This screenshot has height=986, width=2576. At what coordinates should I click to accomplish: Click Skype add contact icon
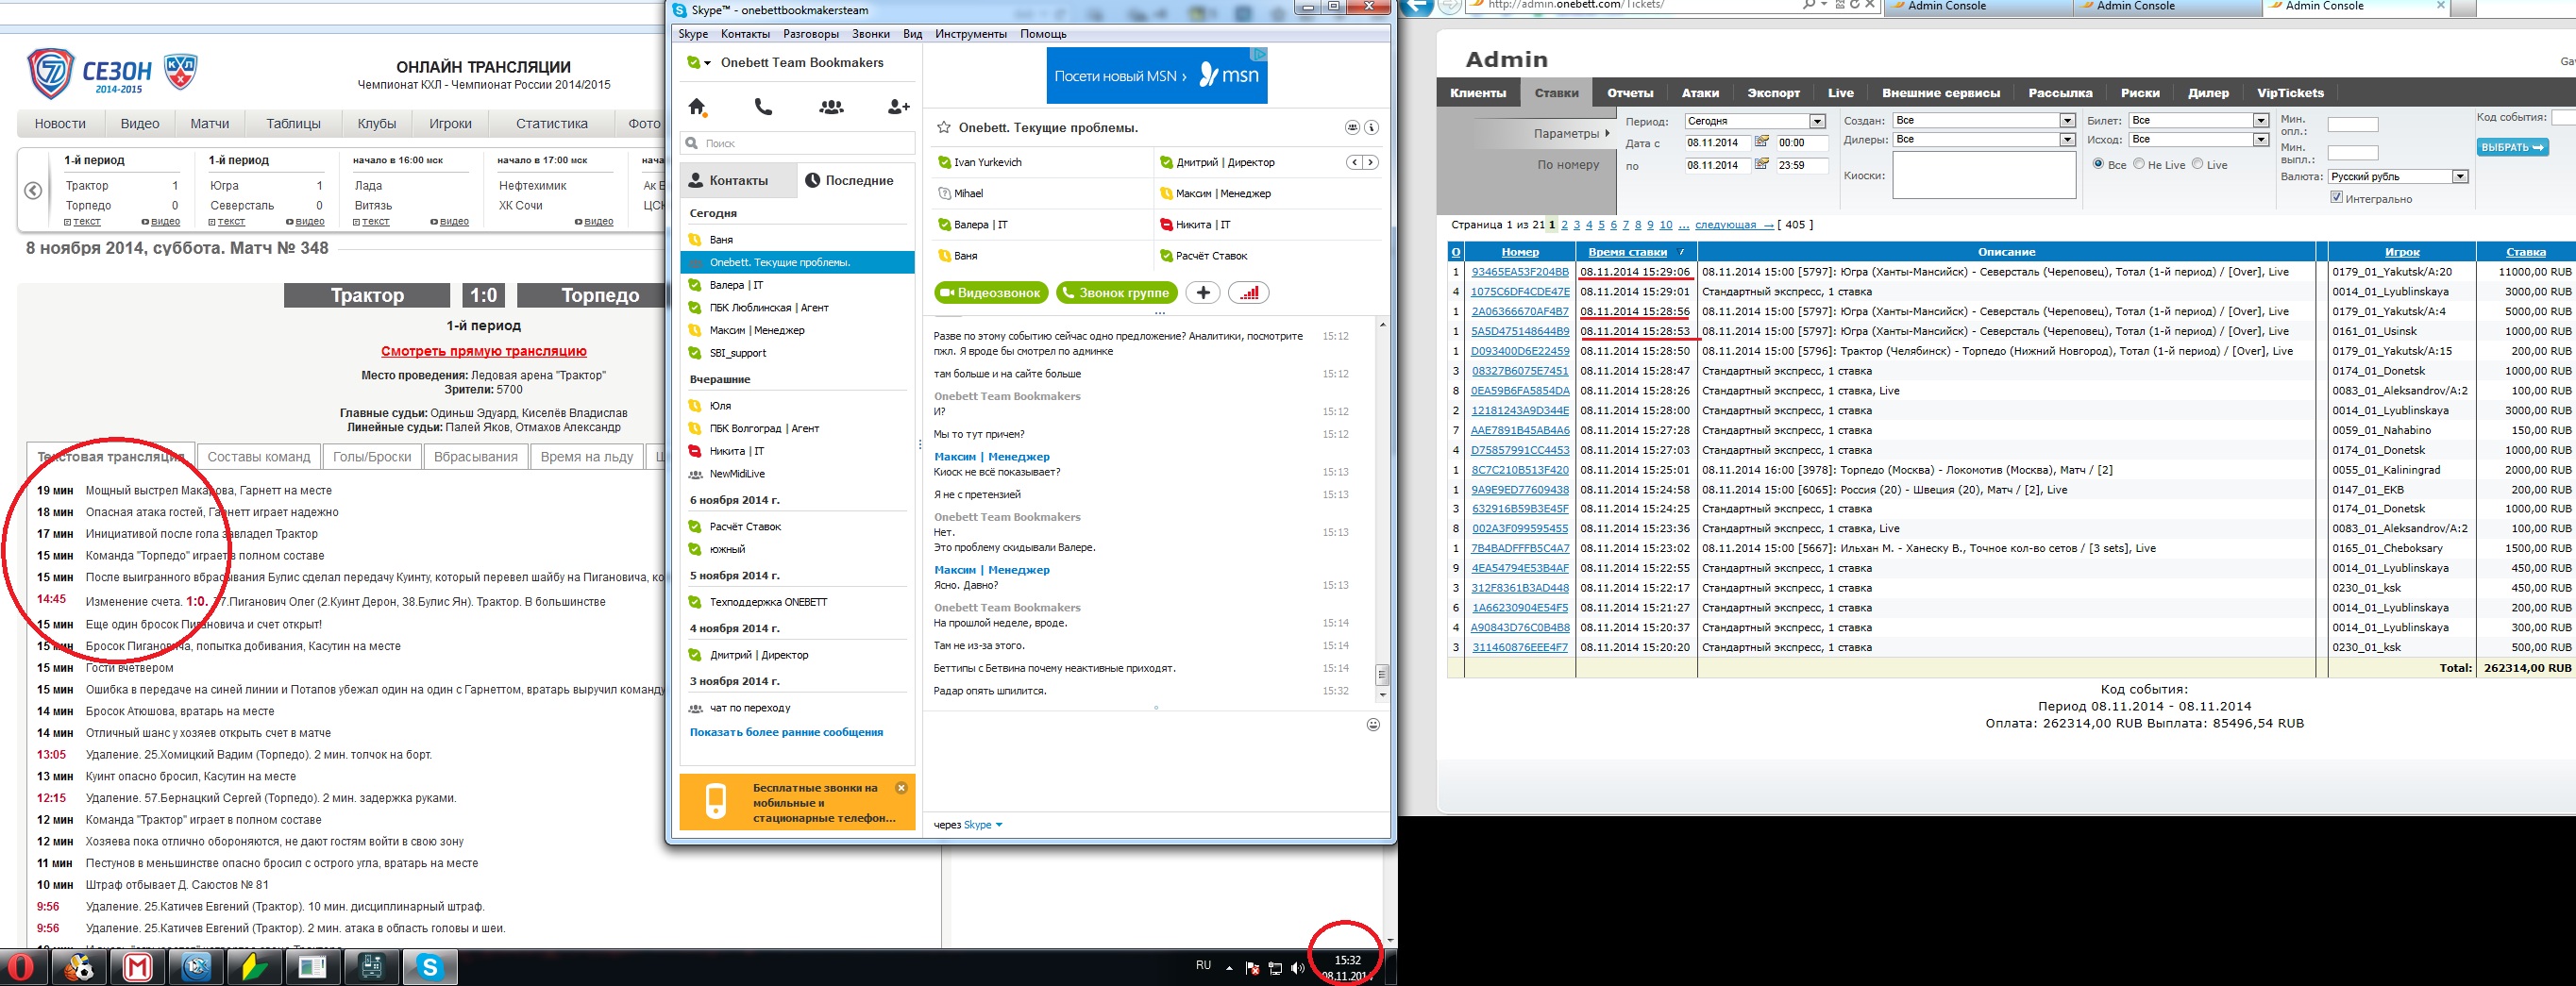[x=898, y=107]
